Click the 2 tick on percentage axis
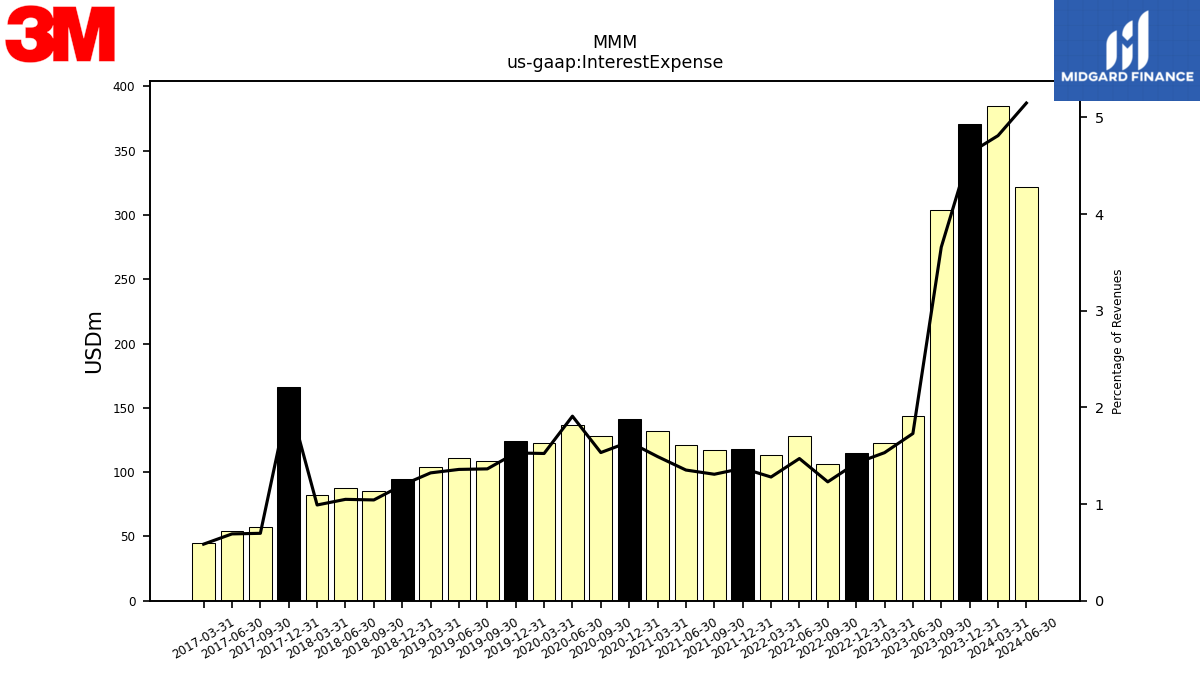 point(1099,408)
